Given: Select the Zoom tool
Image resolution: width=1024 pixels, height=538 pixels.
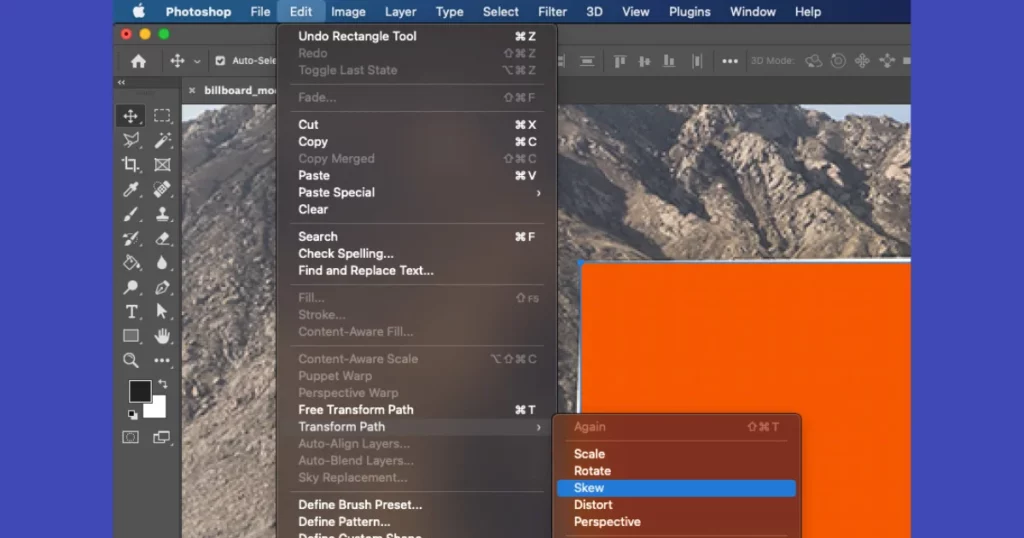Looking at the screenshot, I should [131, 360].
